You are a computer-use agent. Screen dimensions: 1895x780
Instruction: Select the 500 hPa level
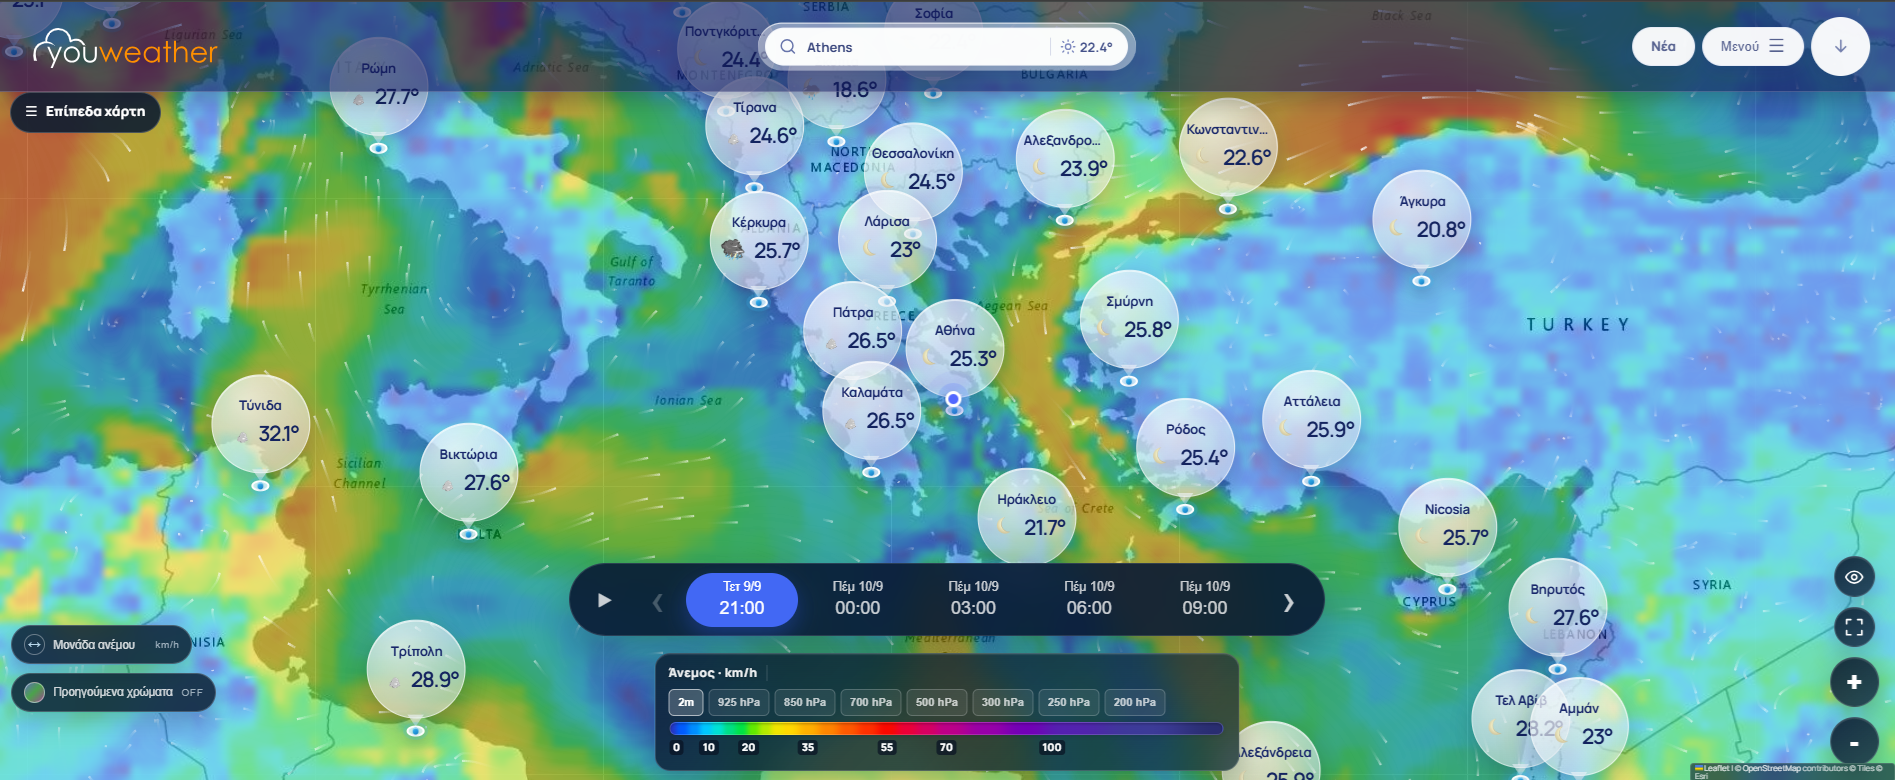tap(937, 702)
